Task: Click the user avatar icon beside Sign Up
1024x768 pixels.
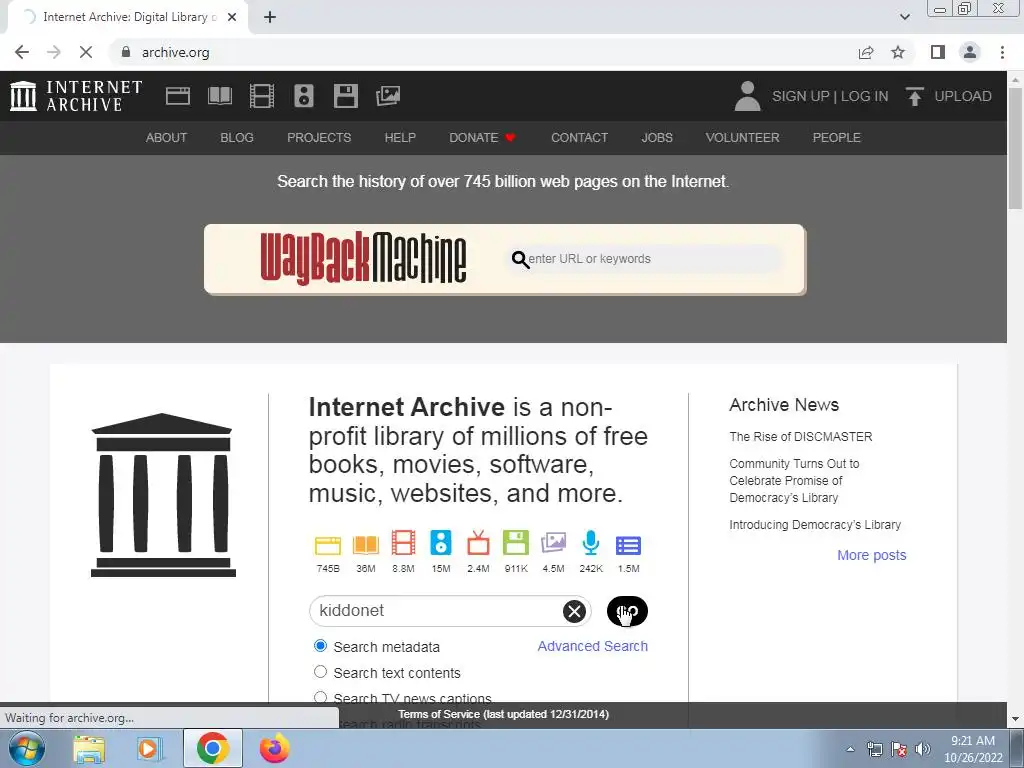Action: click(747, 96)
